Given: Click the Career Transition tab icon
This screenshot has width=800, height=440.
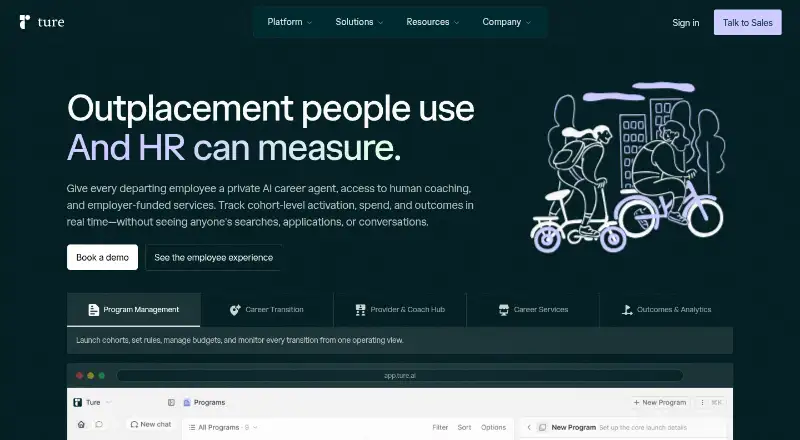Looking at the screenshot, I should point(235,310).
